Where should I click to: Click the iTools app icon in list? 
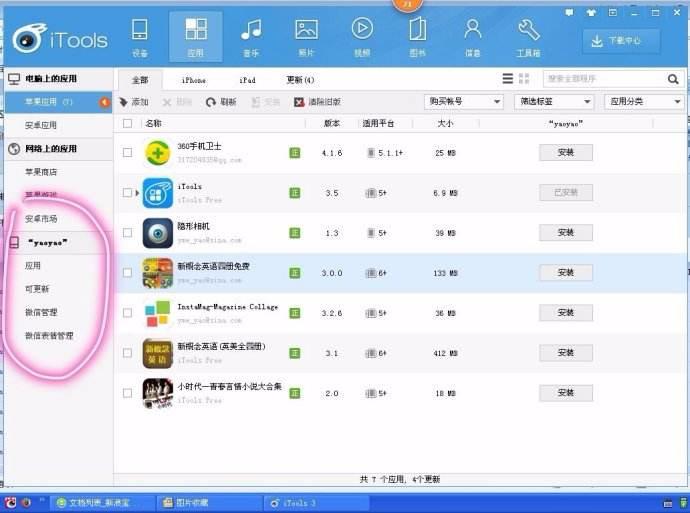tap(158, 193)
